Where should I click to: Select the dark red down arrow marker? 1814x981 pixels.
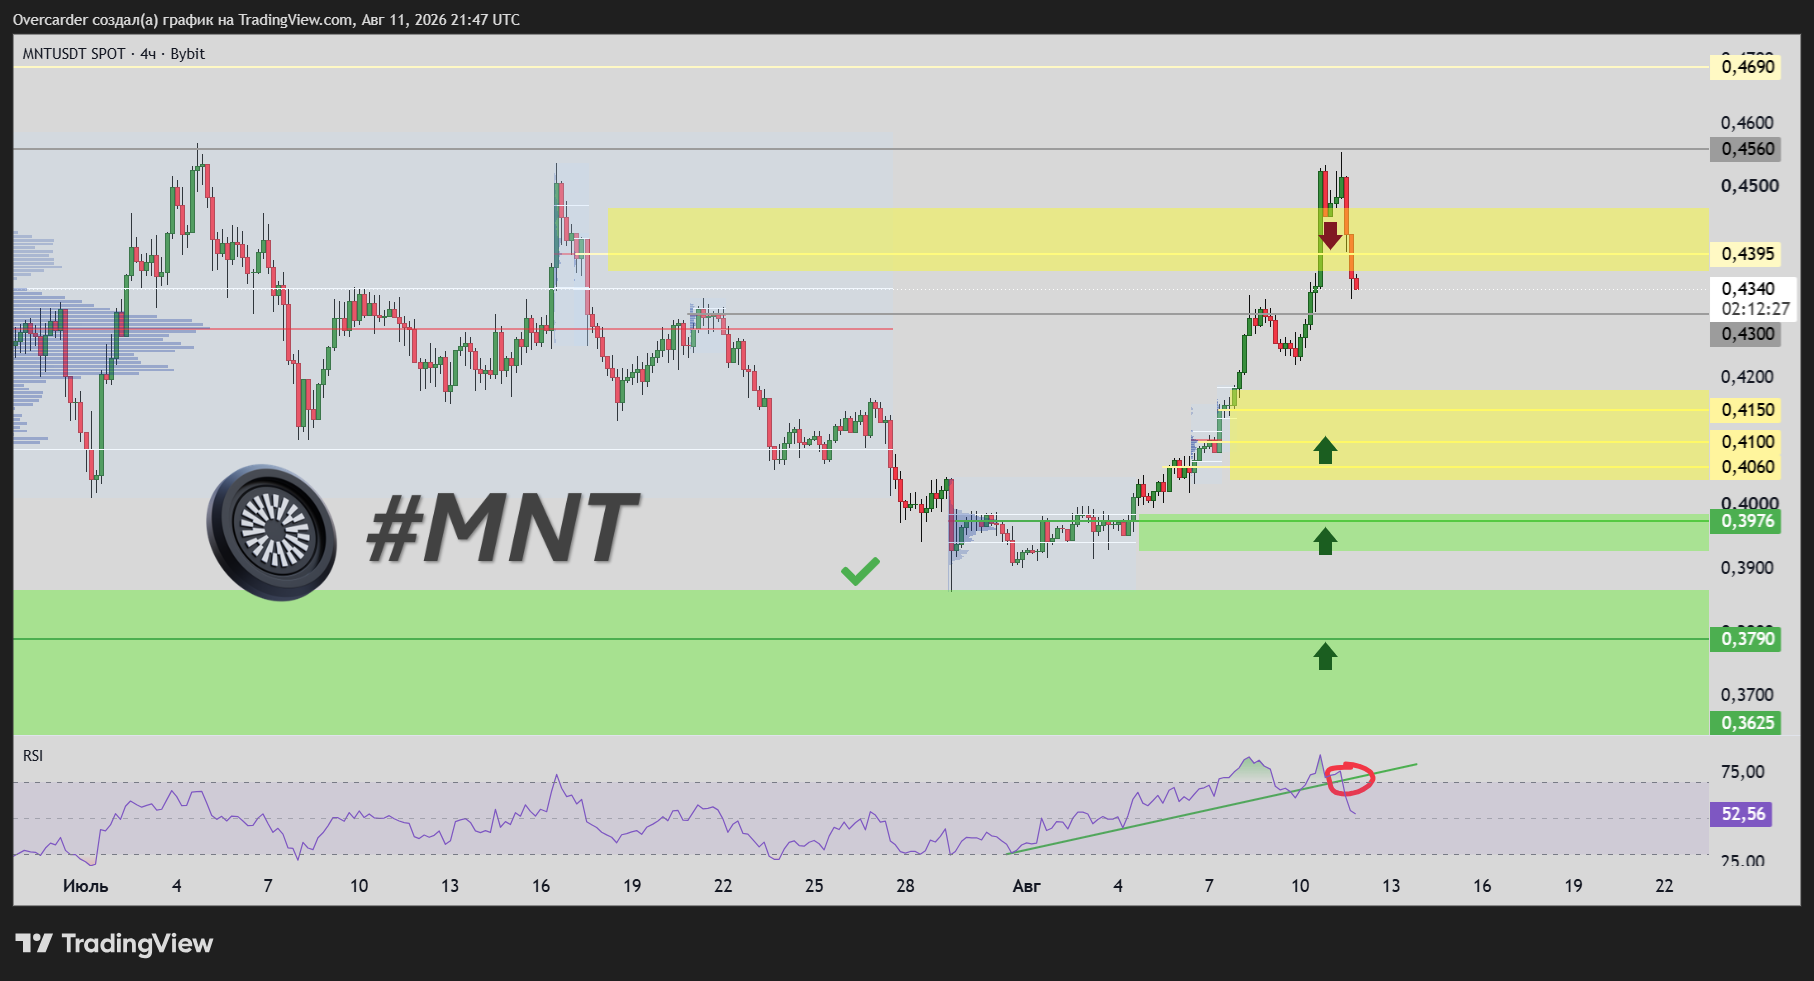coord(1330,235)
